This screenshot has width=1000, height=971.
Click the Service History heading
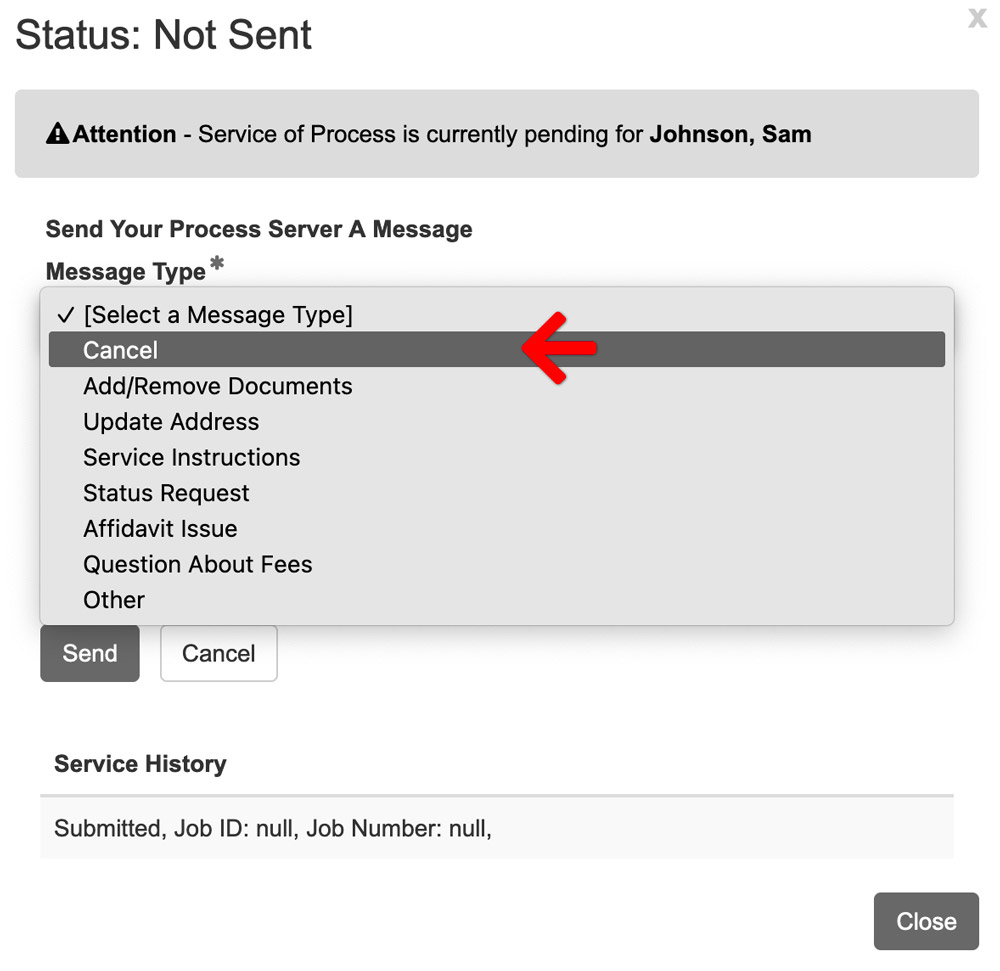tap(140, 764)
